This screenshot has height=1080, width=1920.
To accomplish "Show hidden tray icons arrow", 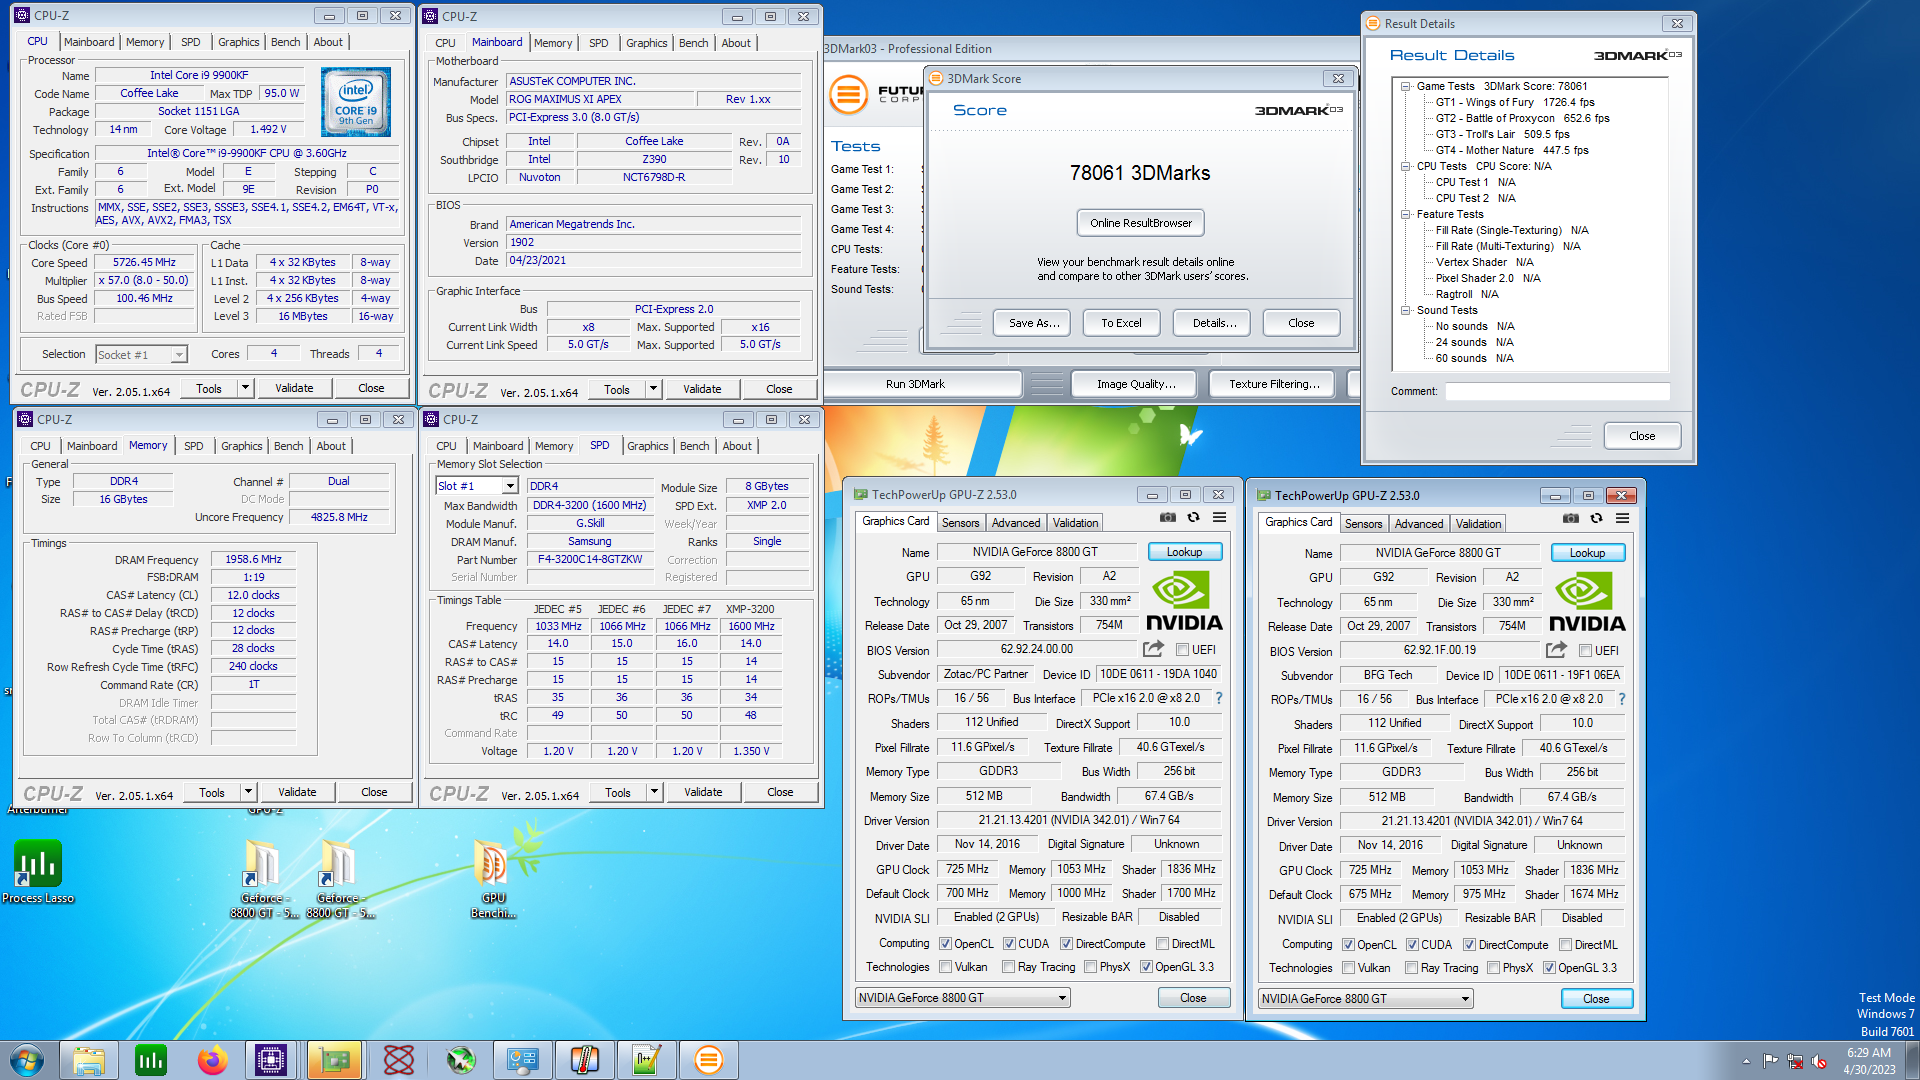I will 1746,1061.
